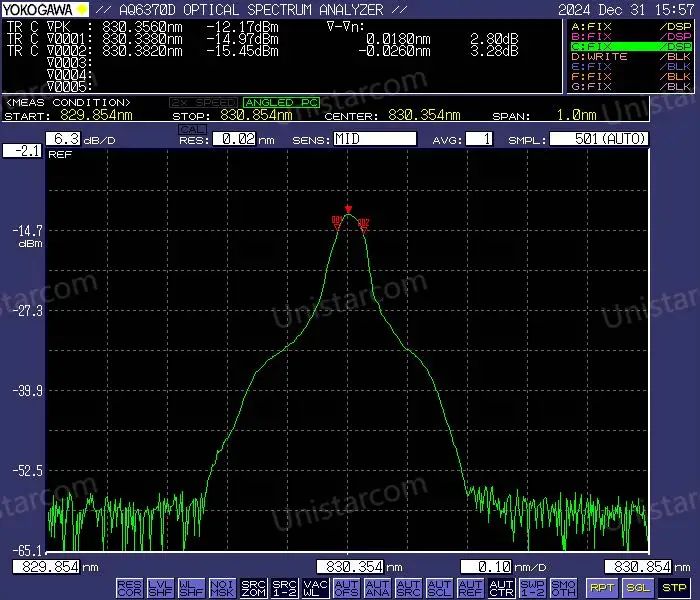Select the LVL SHF indicator
Image resolution: width=700 pixels, height=600 pixels.
160,588
